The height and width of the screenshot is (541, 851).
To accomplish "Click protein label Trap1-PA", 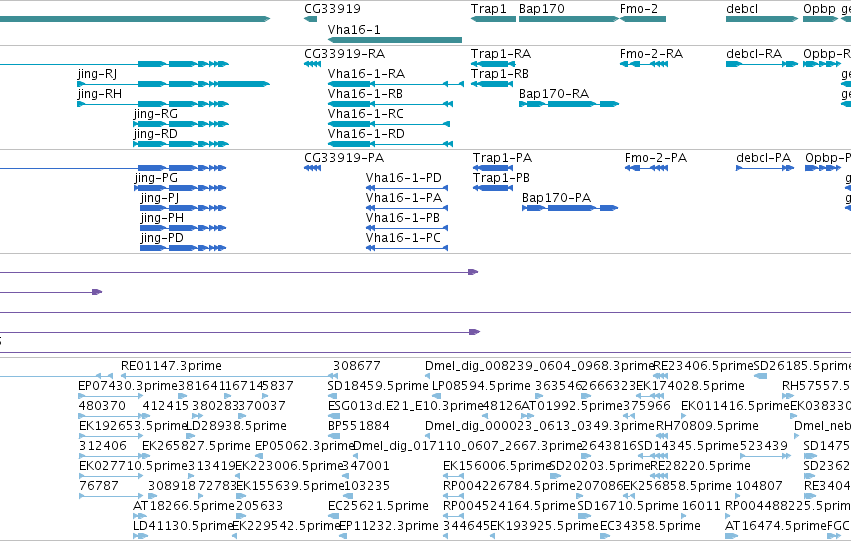I will [x=503, y=158].
